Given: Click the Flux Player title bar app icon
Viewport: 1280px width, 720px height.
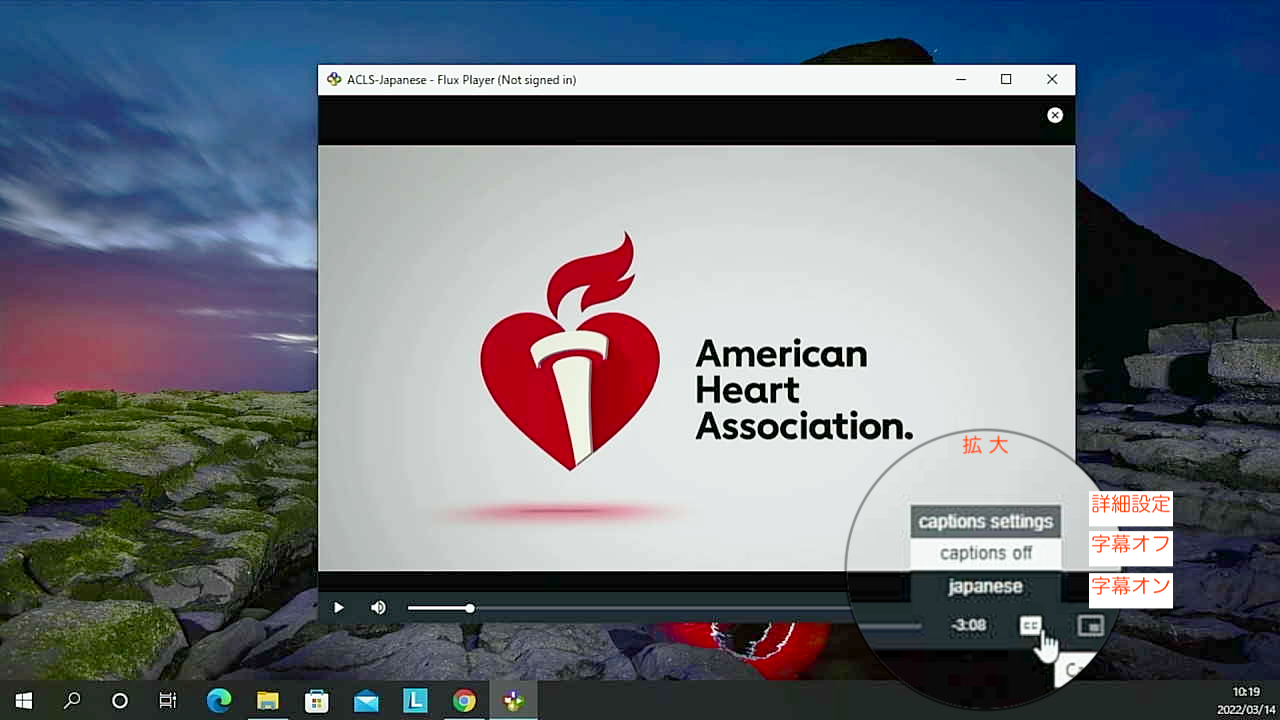Looking at the screenshot, I should pos(334,80).
